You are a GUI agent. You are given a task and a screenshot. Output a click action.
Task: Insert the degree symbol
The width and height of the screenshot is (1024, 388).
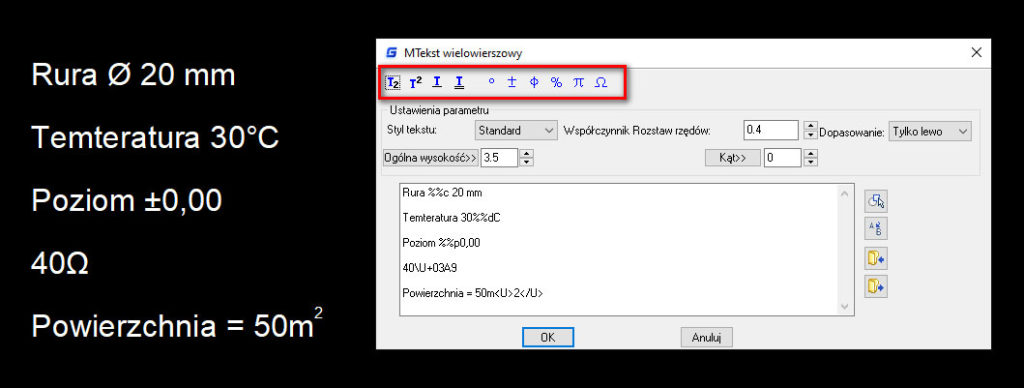pos(491,82)
